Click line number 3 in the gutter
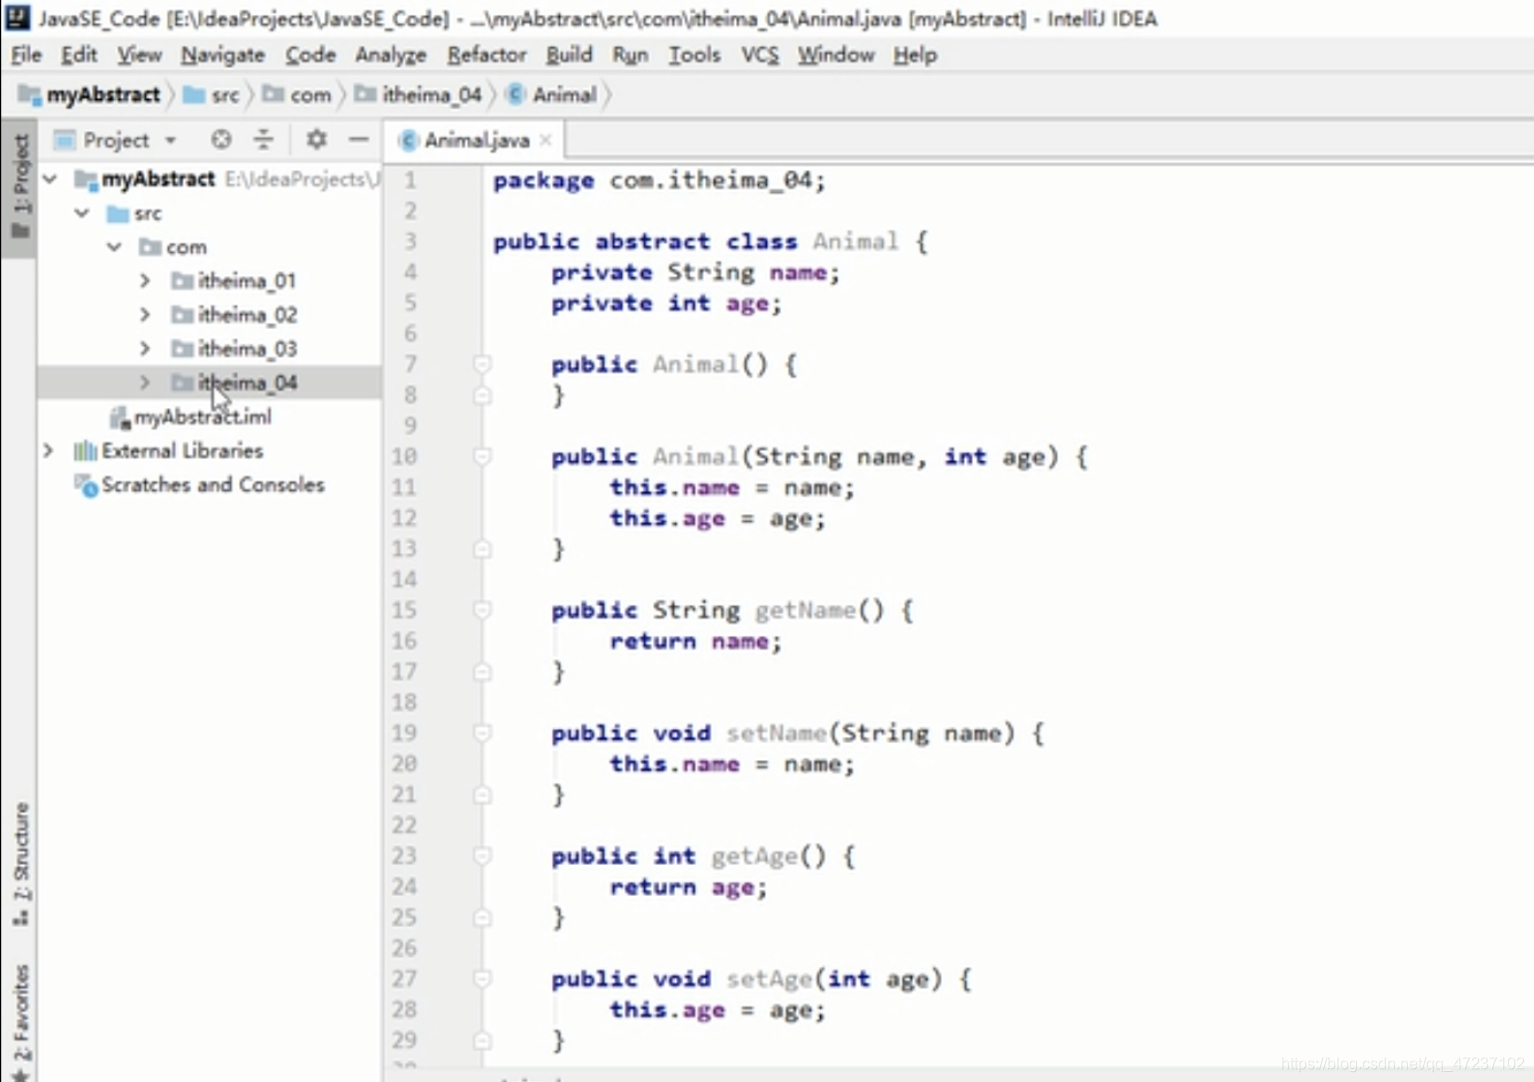1534x1082 pixels. [x=410, y=241]
